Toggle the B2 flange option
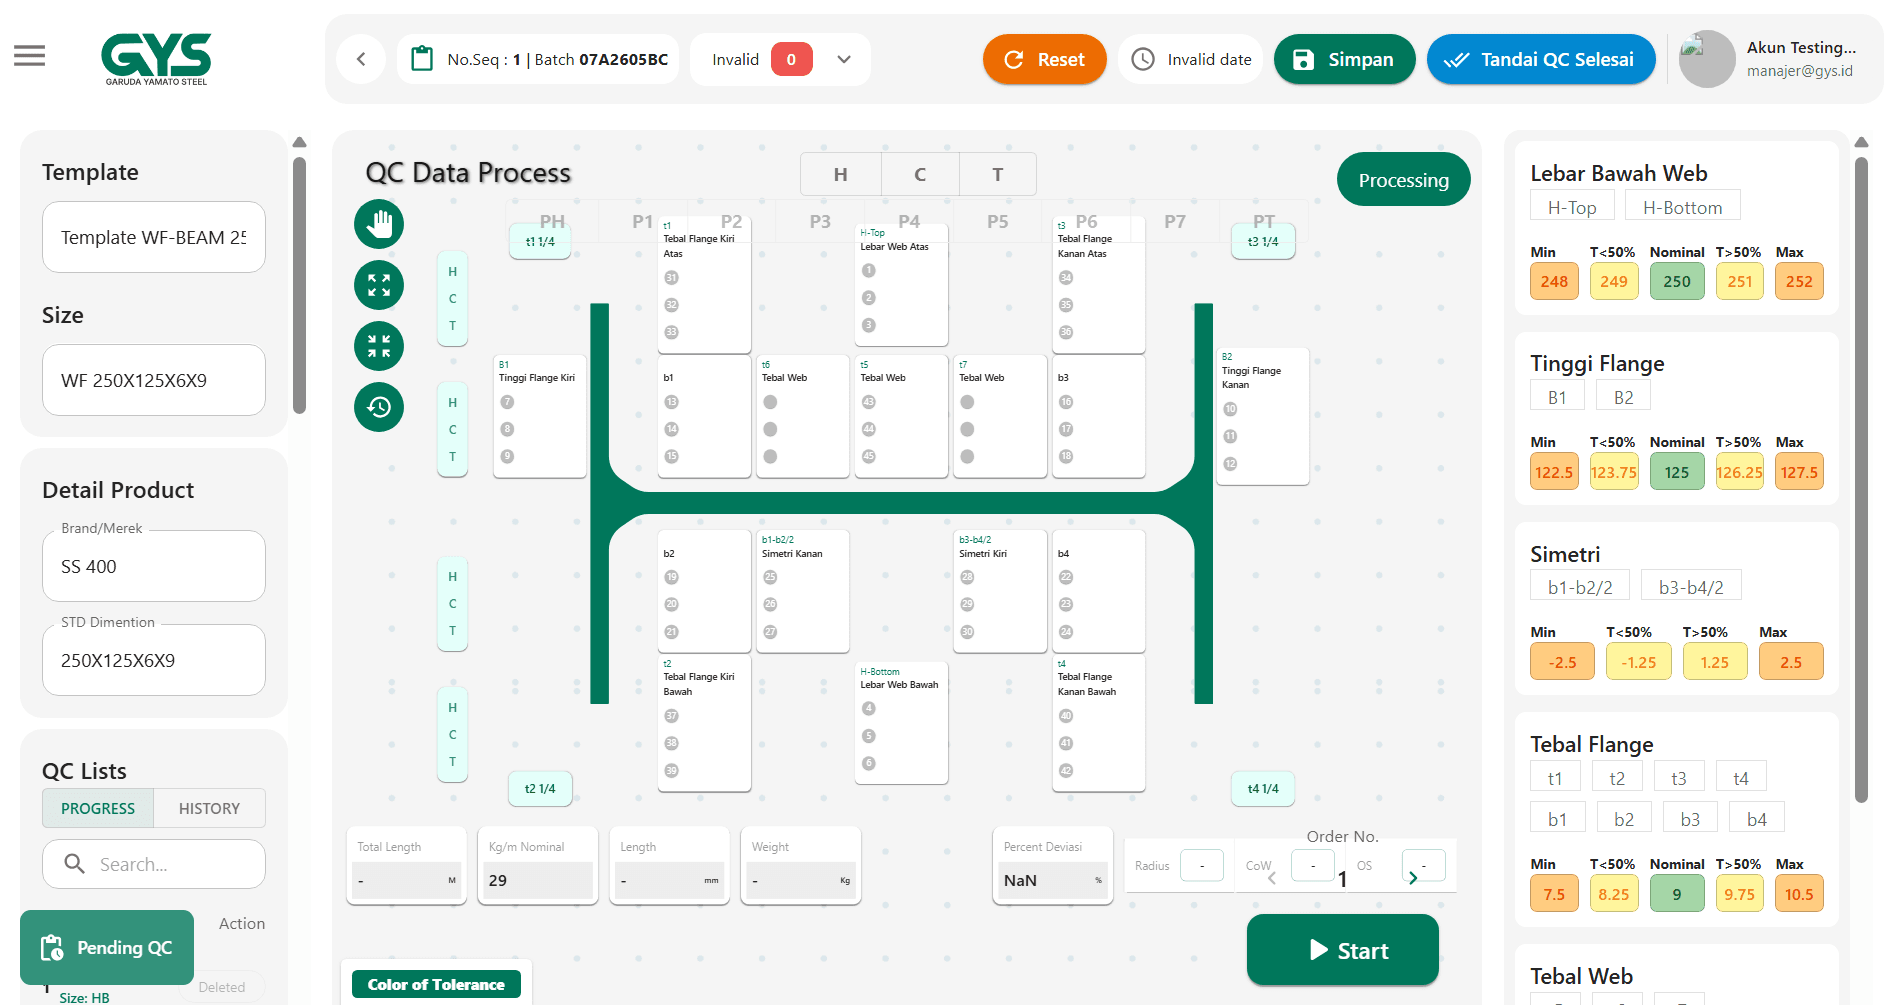 click(x=1623, y=397)
